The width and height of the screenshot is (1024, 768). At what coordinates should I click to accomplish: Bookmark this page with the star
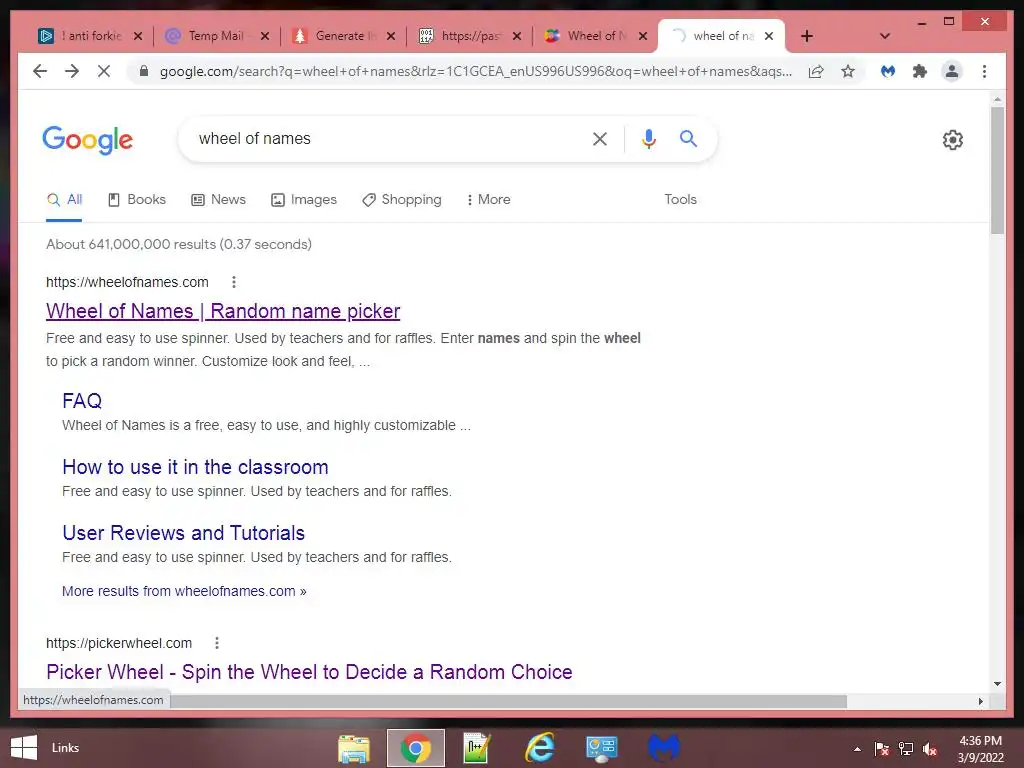(x=848, y=71)
